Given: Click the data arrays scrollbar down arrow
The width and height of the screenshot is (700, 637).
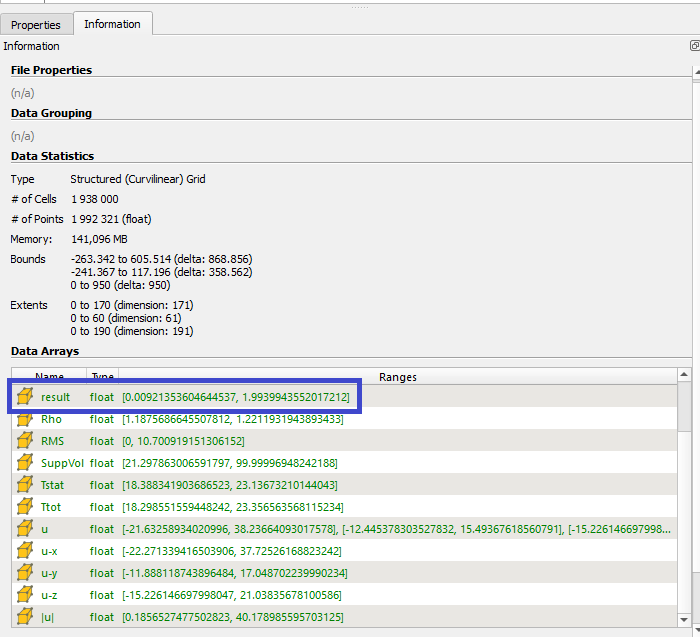Looking at the screenshot, I should click(x=684, y=619).
